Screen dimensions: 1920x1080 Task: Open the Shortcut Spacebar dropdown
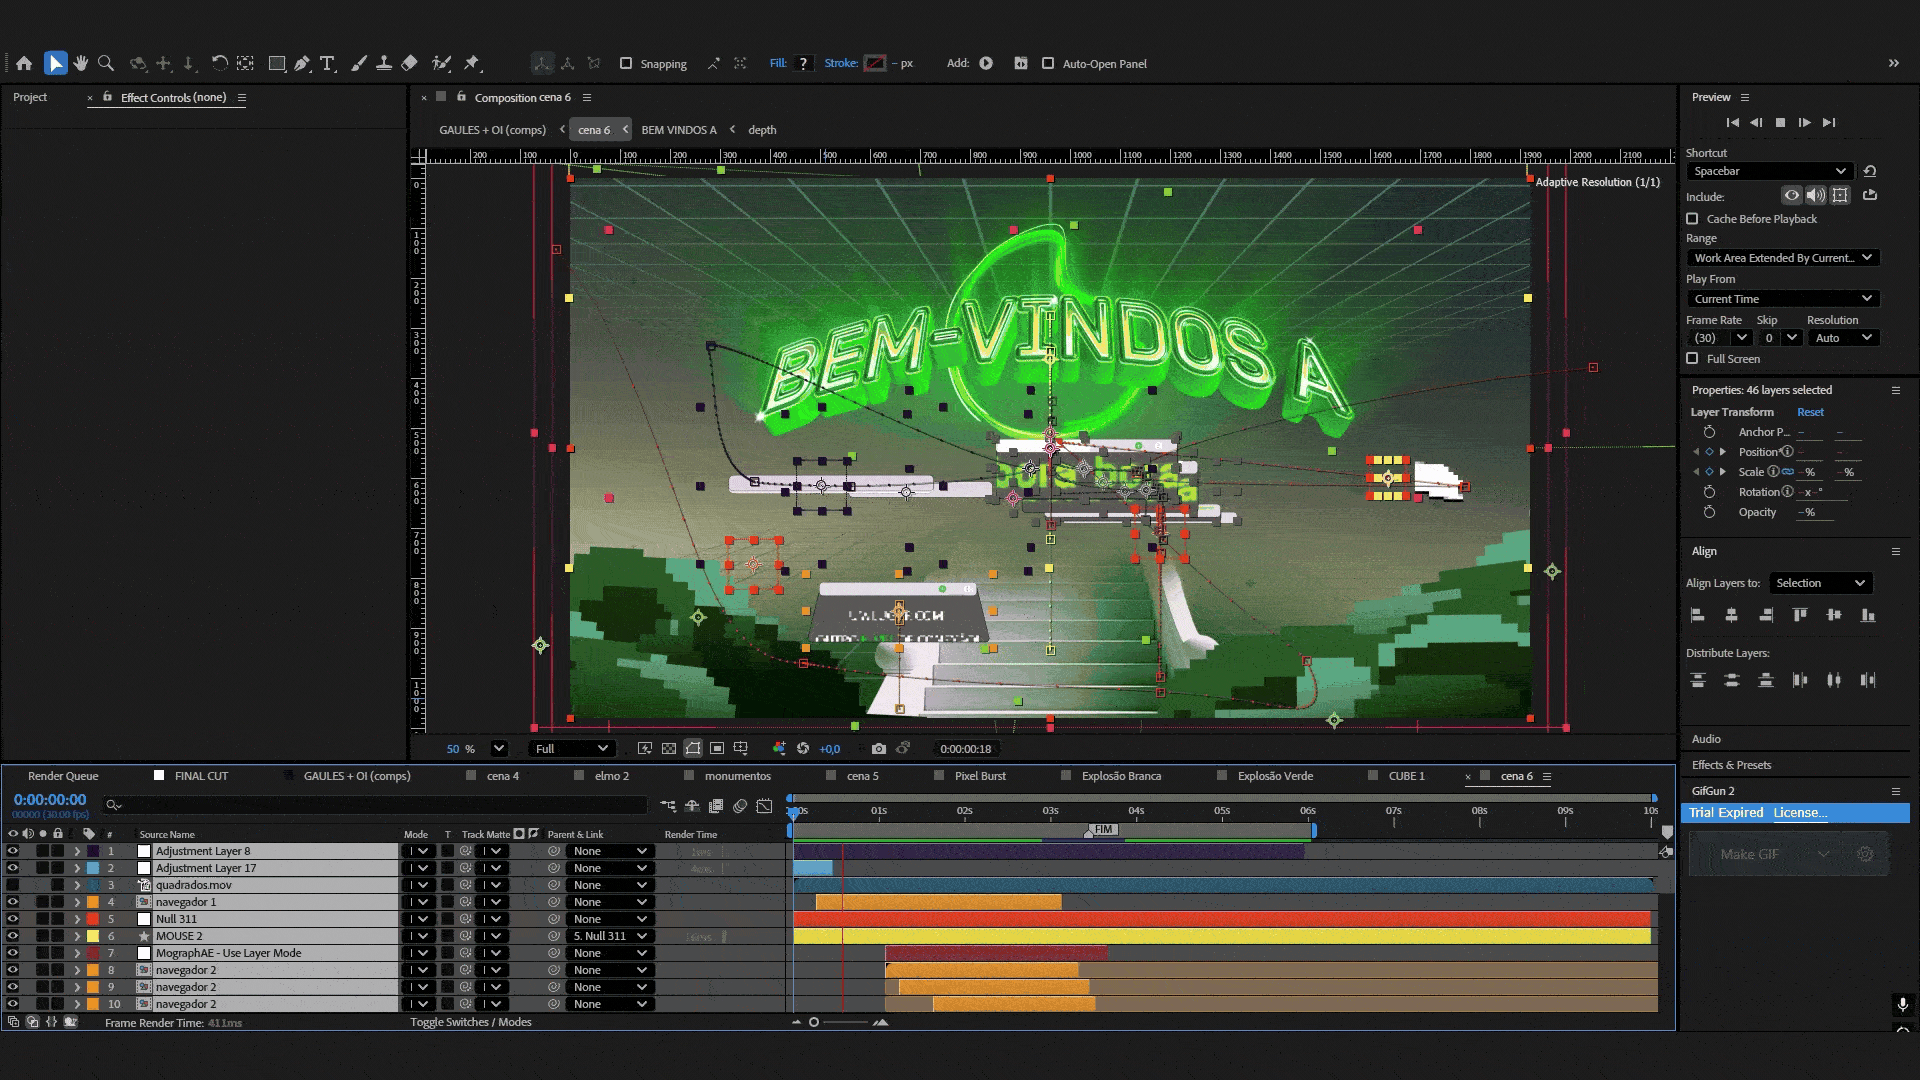point(1768,171)
